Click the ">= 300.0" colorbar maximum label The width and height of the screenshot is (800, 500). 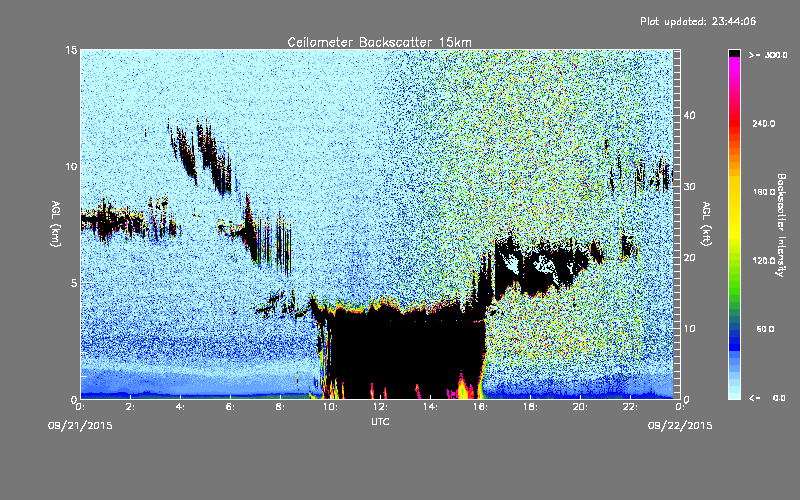point(768,55)
